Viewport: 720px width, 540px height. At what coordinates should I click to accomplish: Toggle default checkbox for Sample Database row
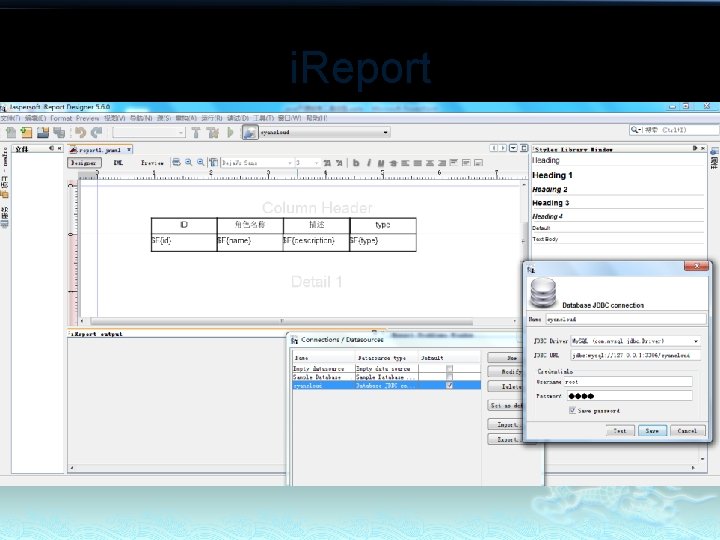450,377
